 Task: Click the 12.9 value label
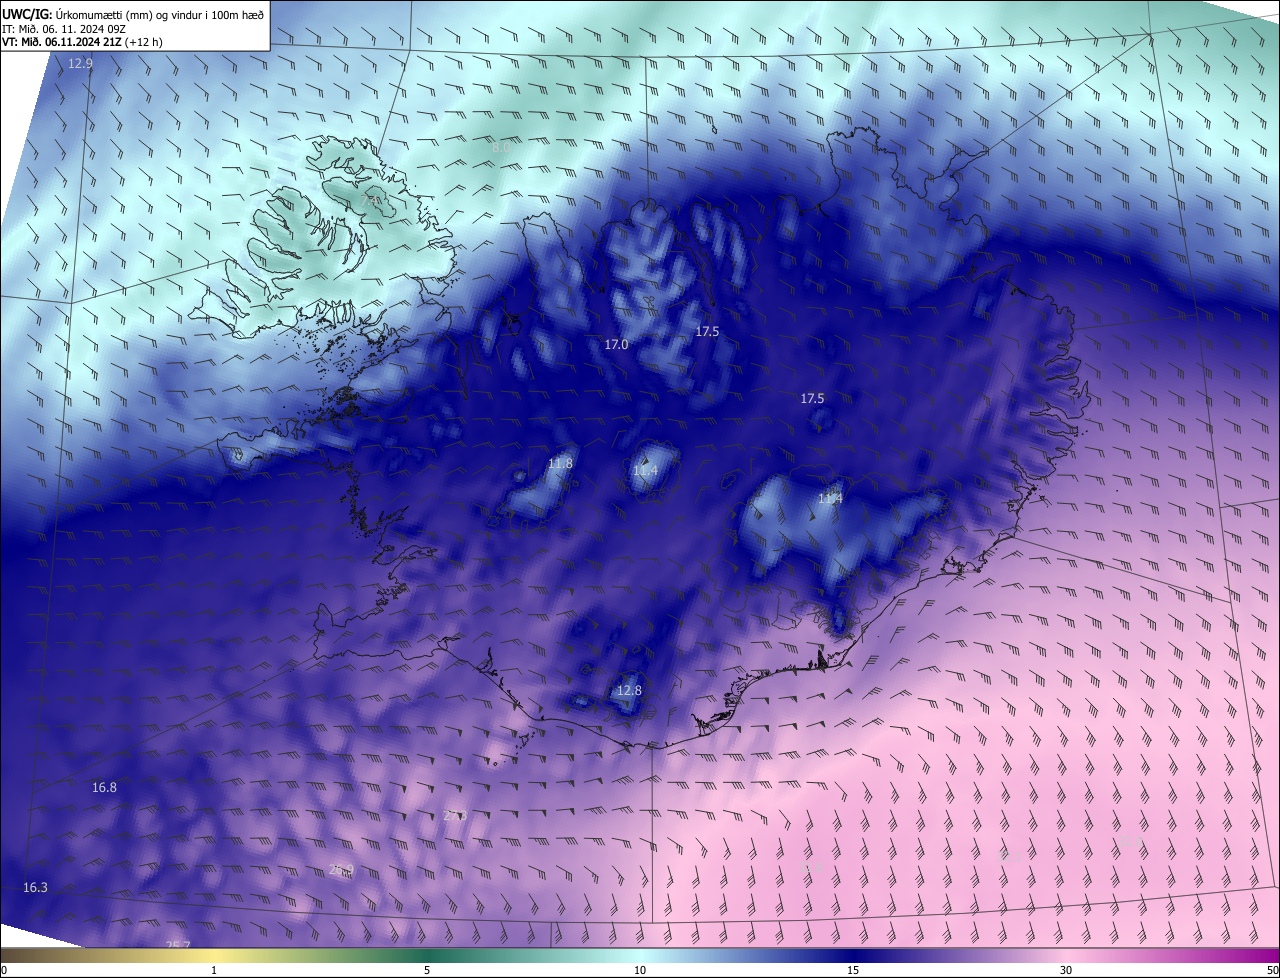(x=80, y=63)
